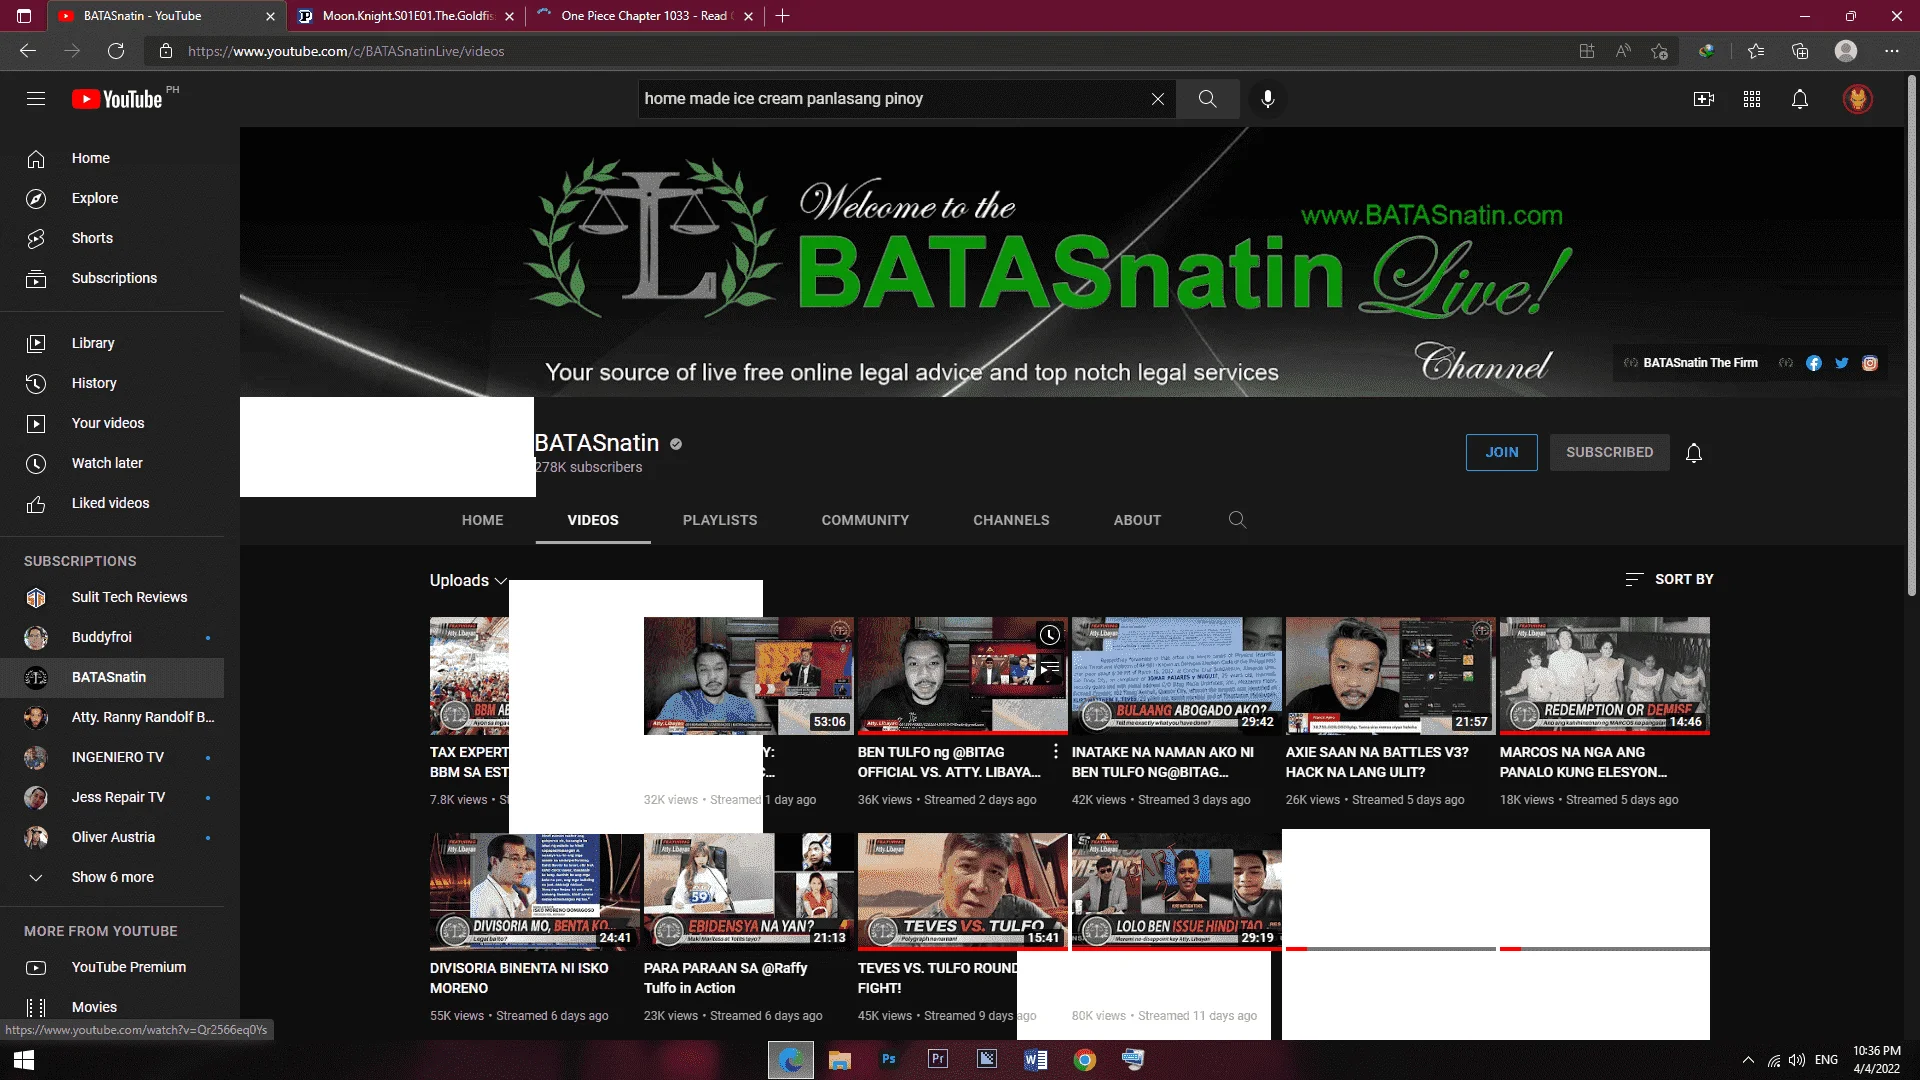Add page to favorites star
The image size is (1920, 1080).
tap(1660, 51)
